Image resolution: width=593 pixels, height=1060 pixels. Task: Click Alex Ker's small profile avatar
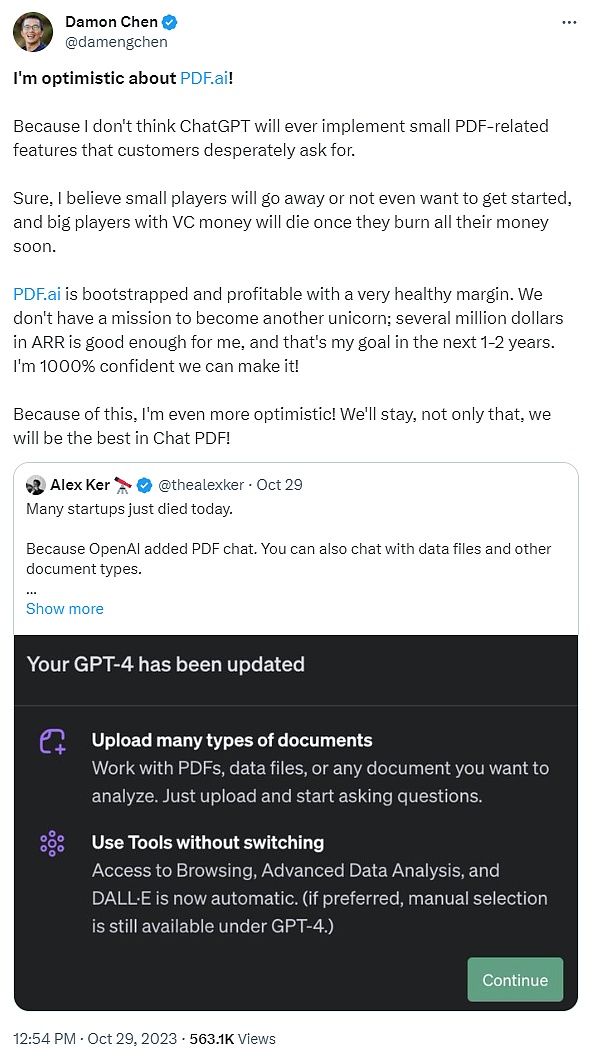tap(35, 485)
